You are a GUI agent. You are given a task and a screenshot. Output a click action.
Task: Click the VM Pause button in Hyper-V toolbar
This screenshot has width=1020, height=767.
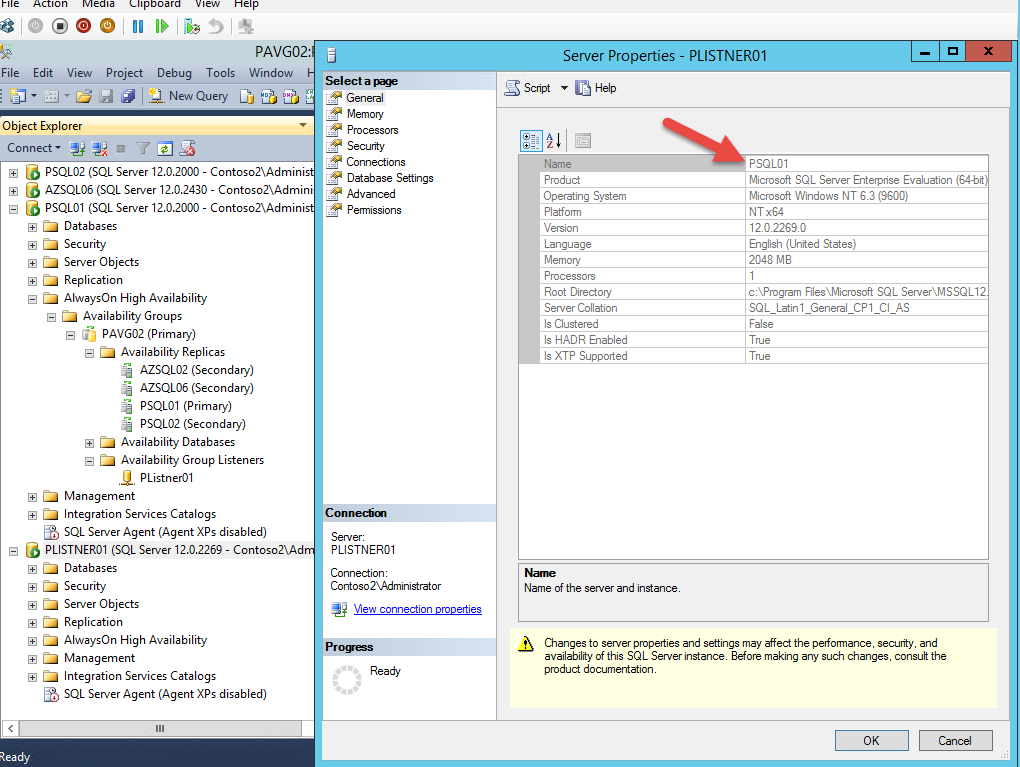click(138, 26)
